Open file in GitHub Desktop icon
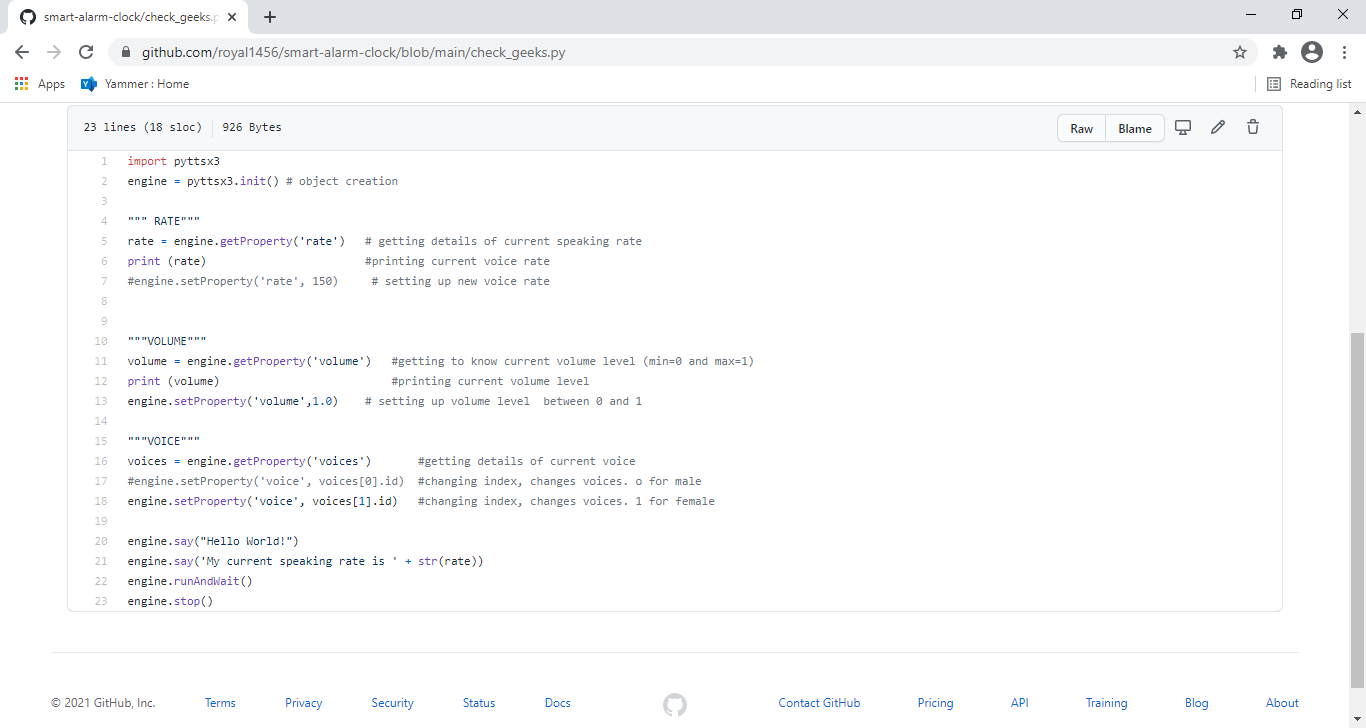The image size is (1366, 728). [x=1183, y=128]
